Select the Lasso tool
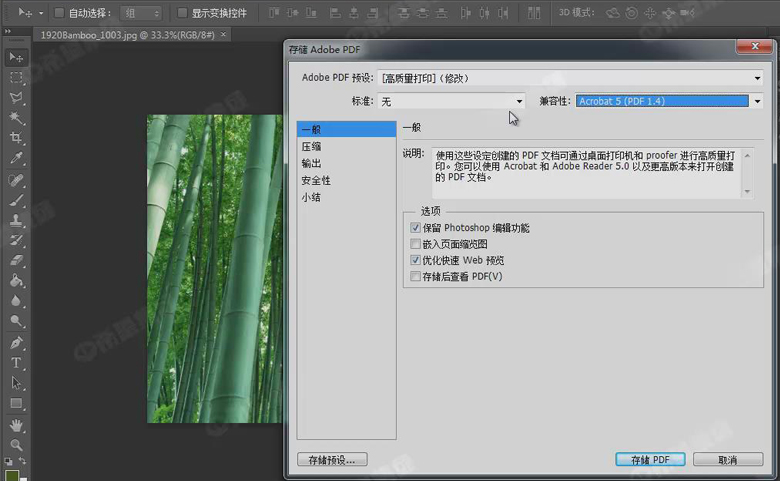 (x=17, y=98)
